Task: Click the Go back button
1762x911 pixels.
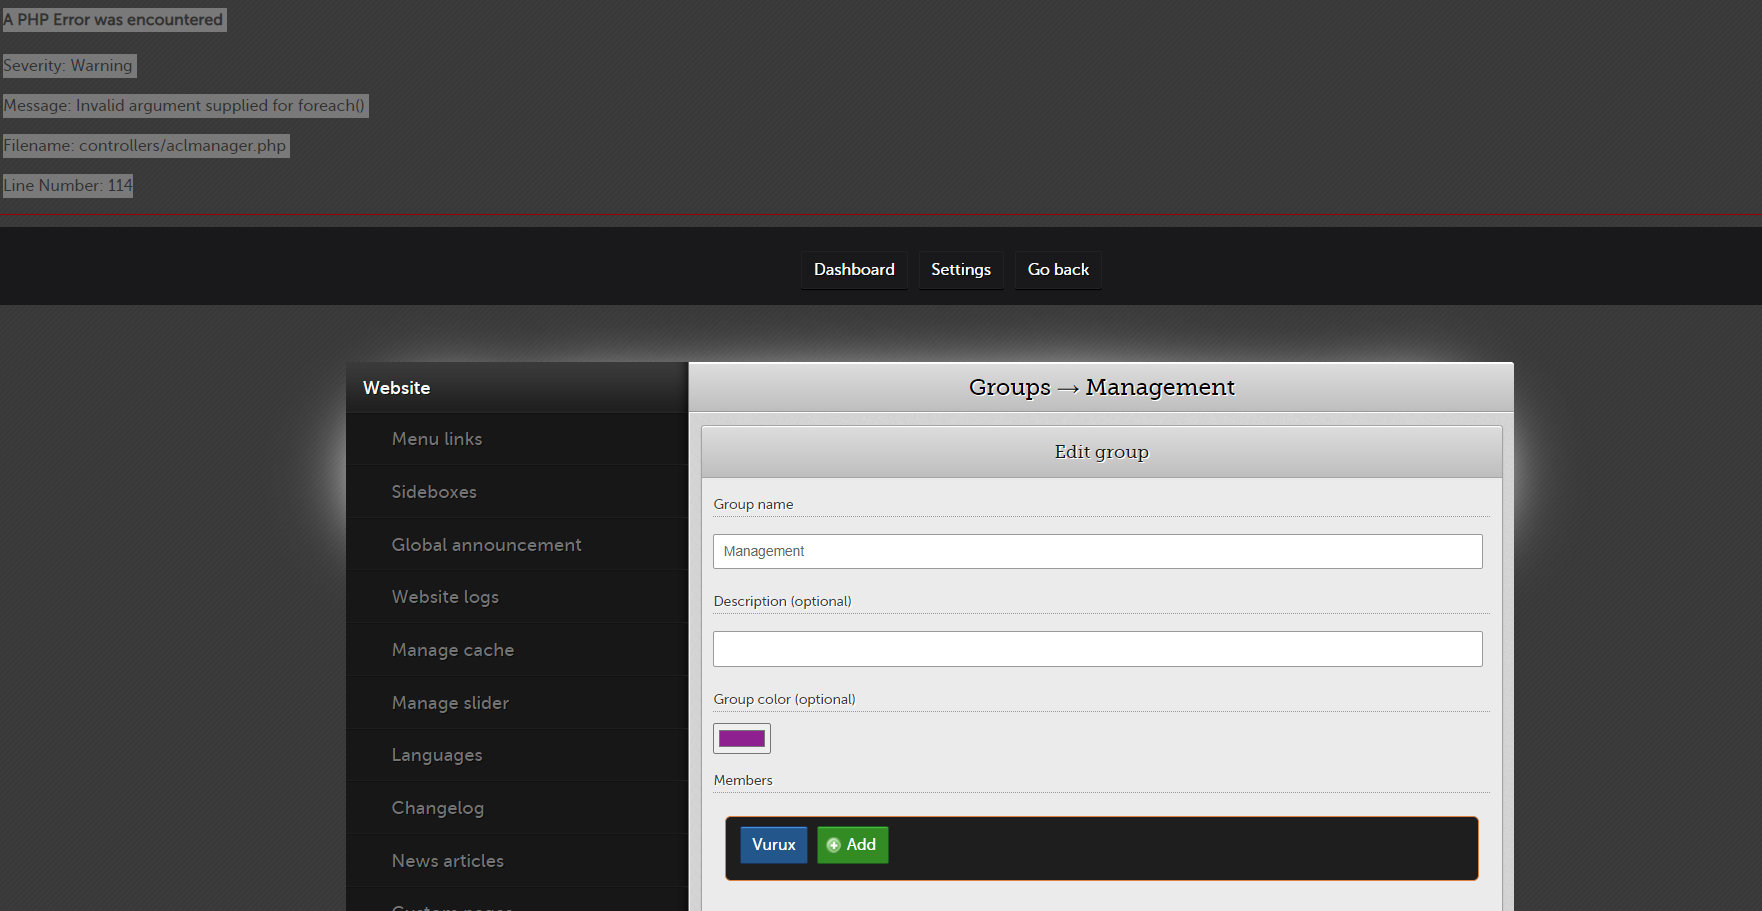Action: tap(1057, 269)
